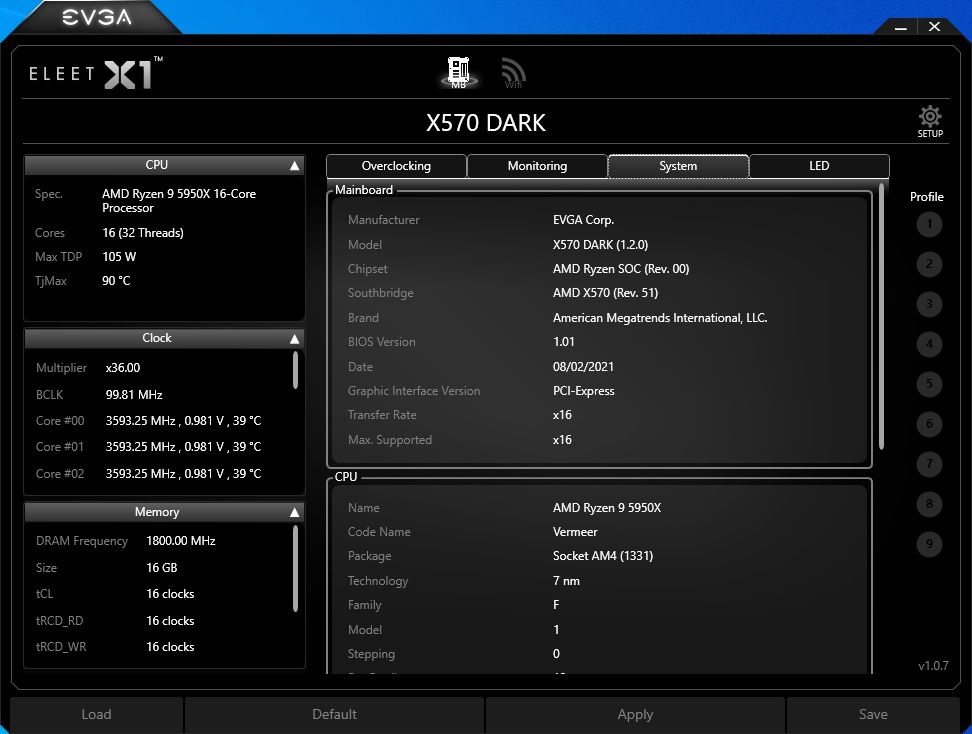
Task: Click 'American Megatrends International, LLC.' brand
Action: click(660, 318)
